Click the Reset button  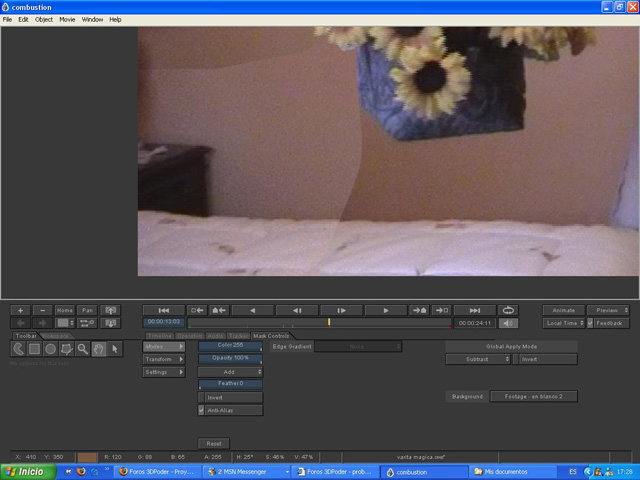coord(213,443)
